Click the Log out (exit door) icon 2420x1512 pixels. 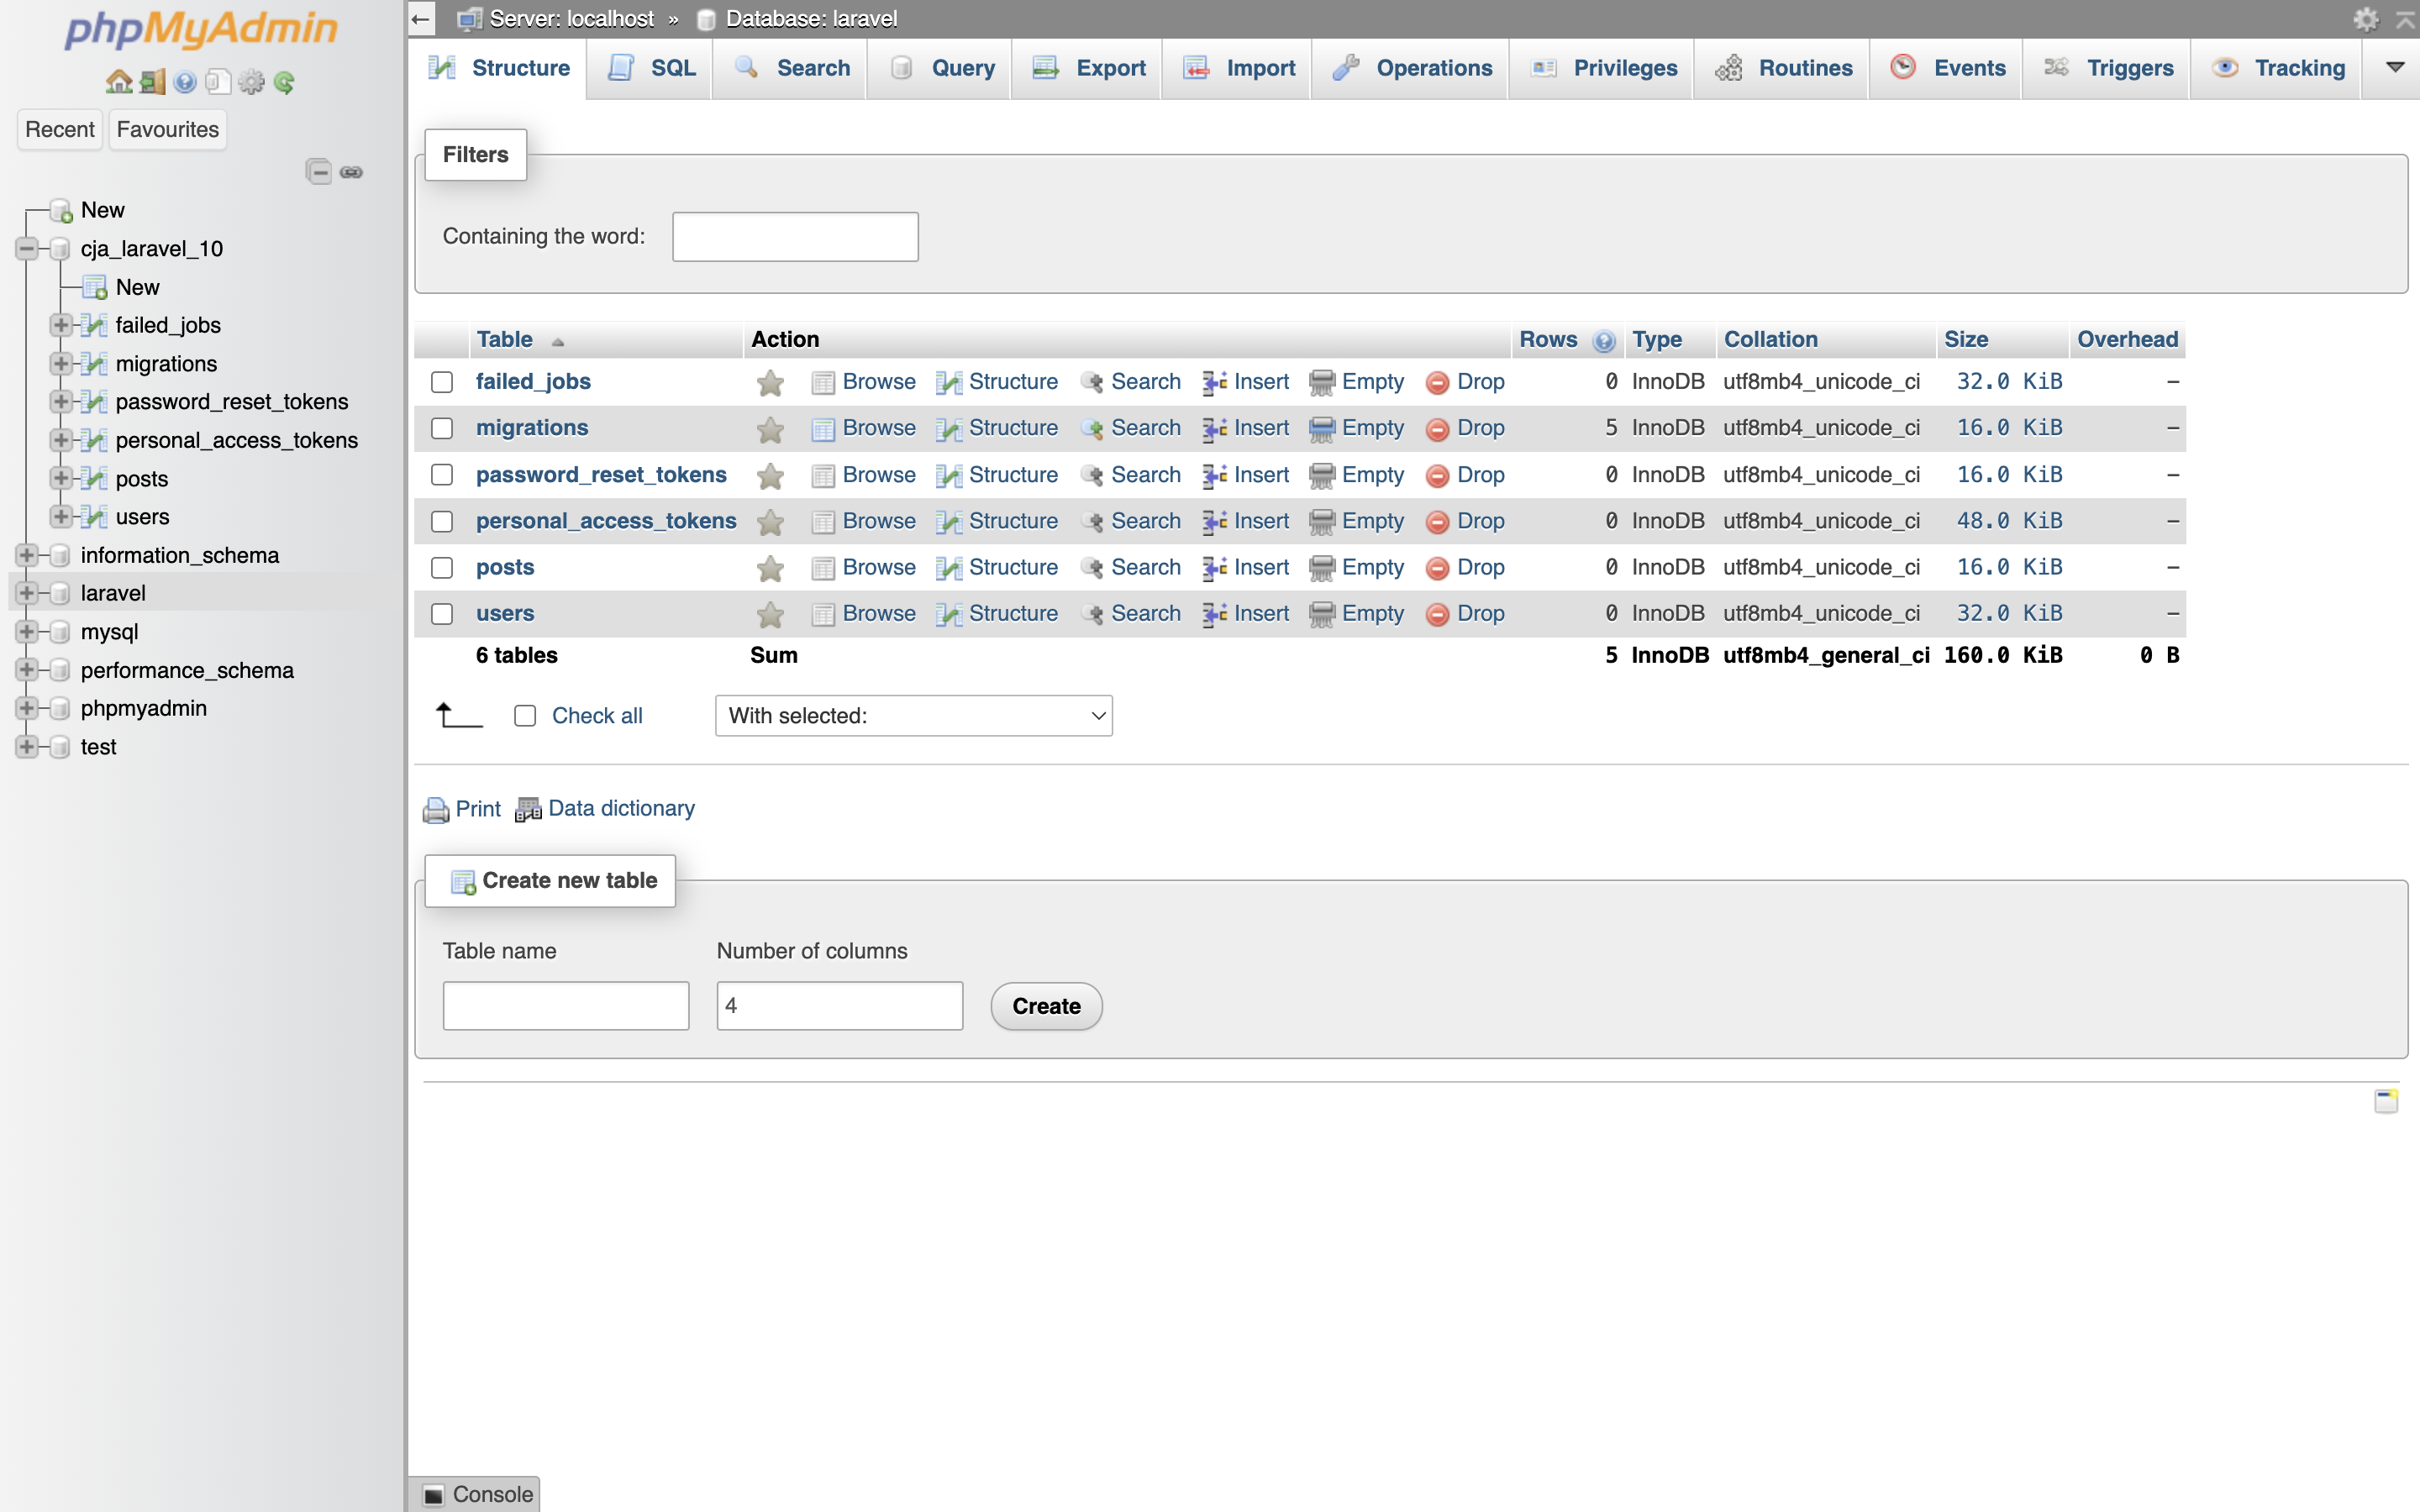[152, 82]
